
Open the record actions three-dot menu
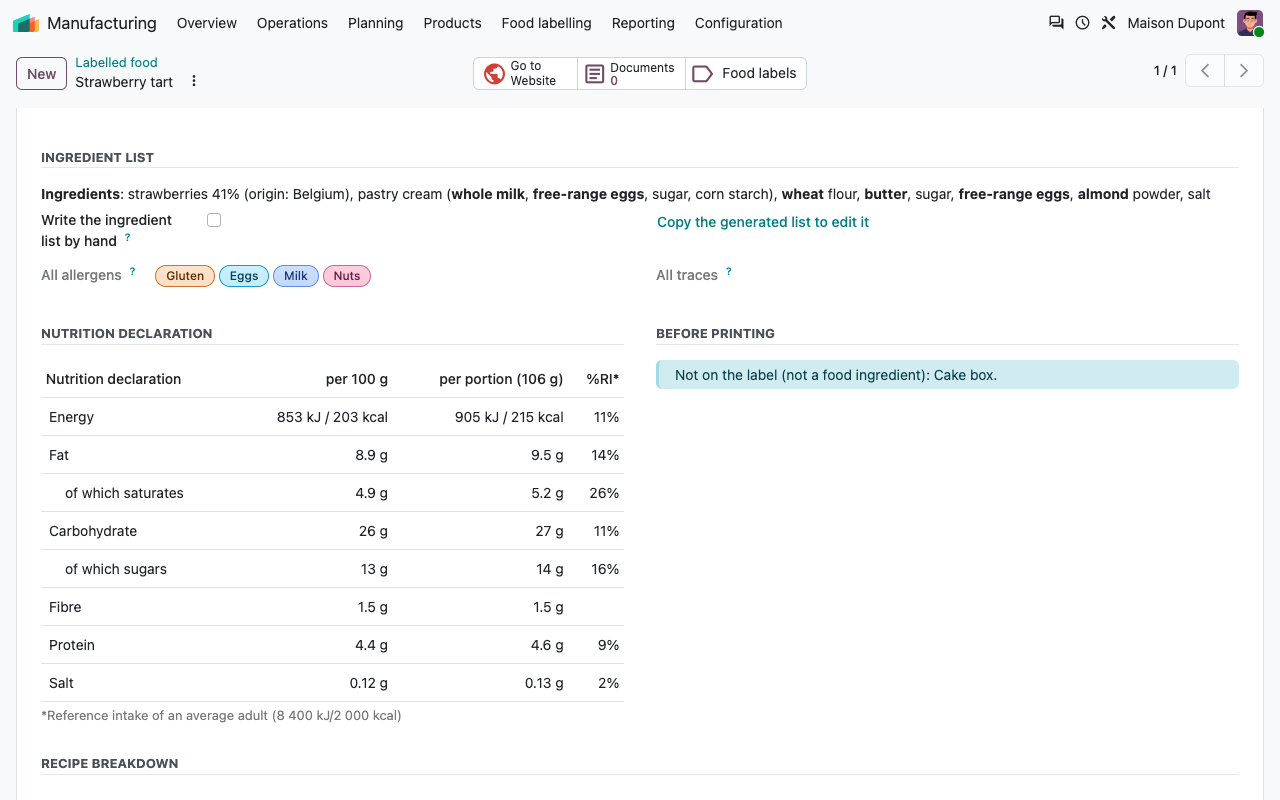(194, 81)
